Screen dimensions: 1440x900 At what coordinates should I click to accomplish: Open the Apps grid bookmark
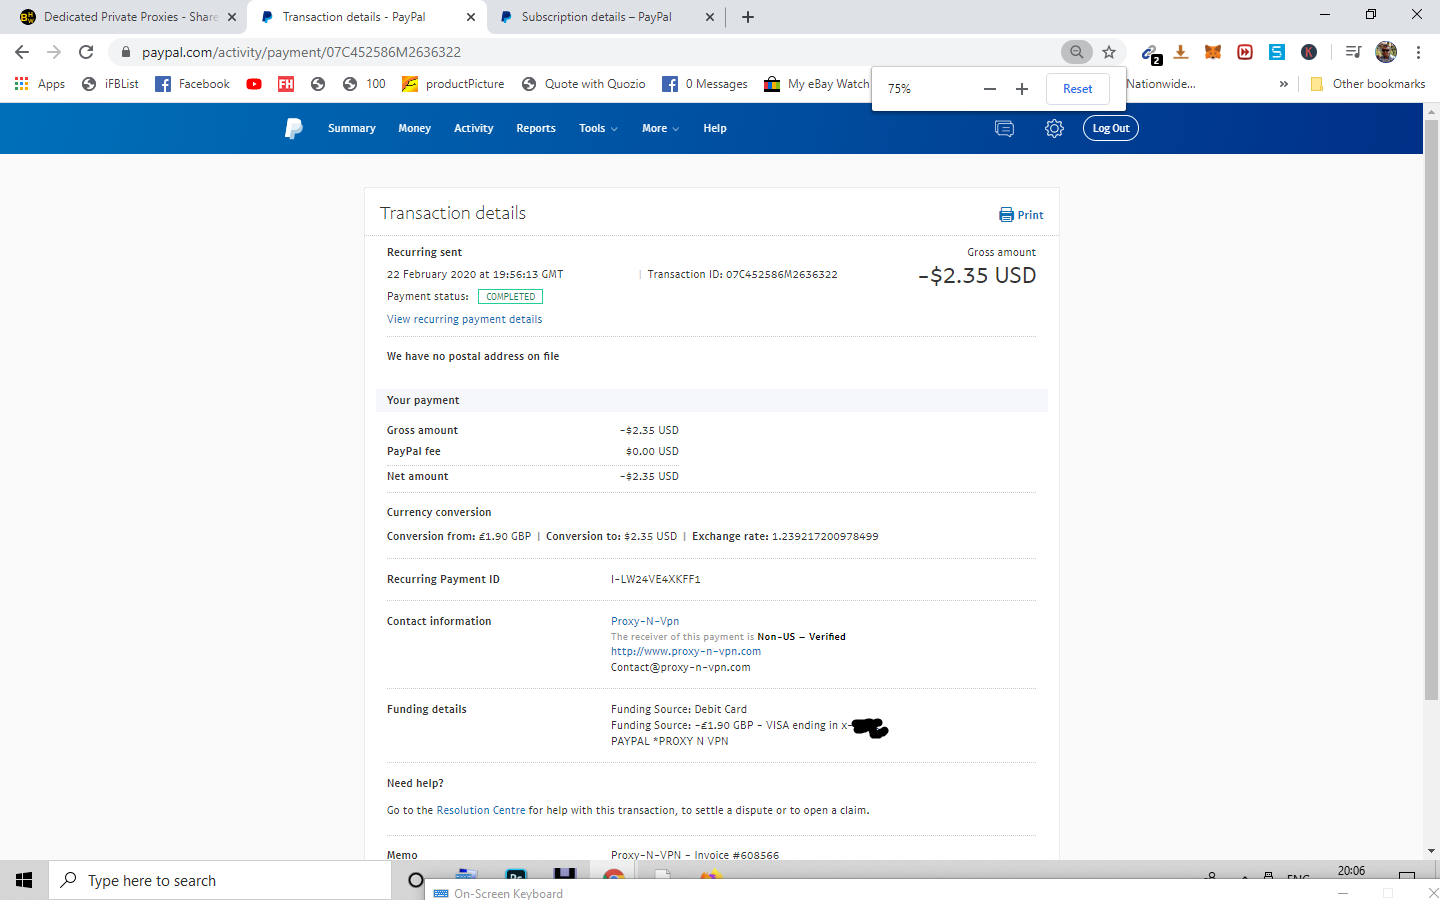(40, 84)
